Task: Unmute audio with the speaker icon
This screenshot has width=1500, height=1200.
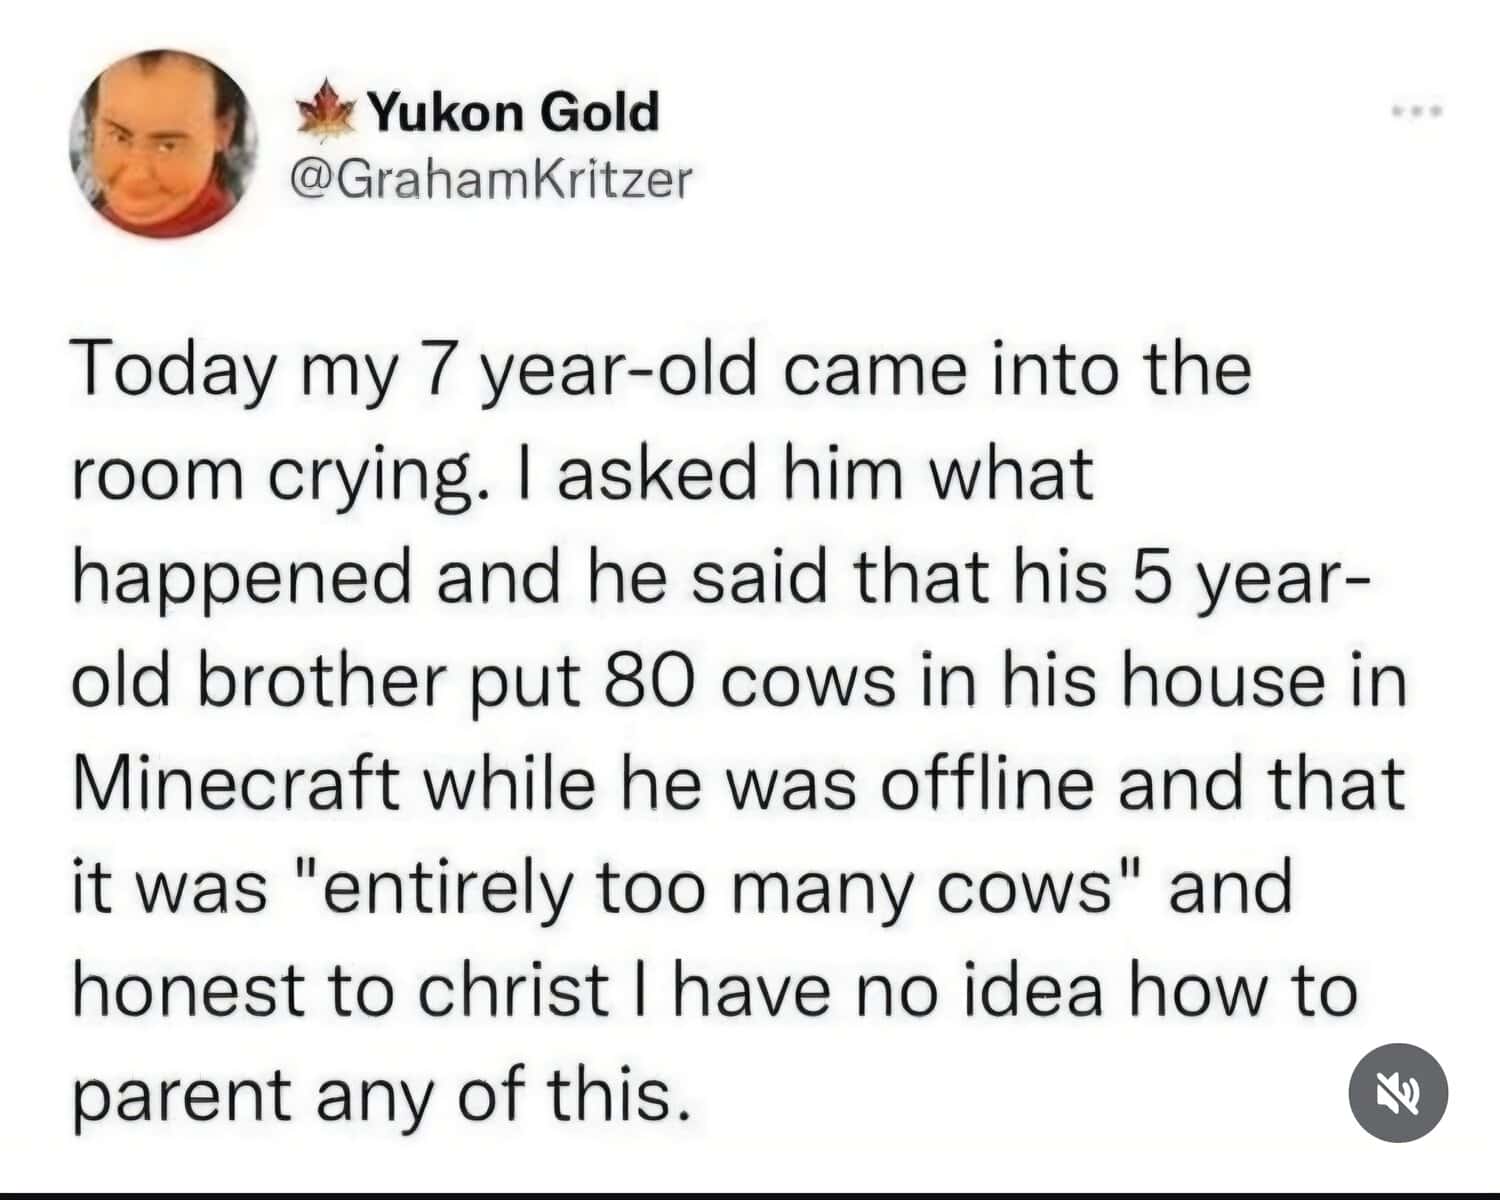Action: [x=1398, y=1093]
